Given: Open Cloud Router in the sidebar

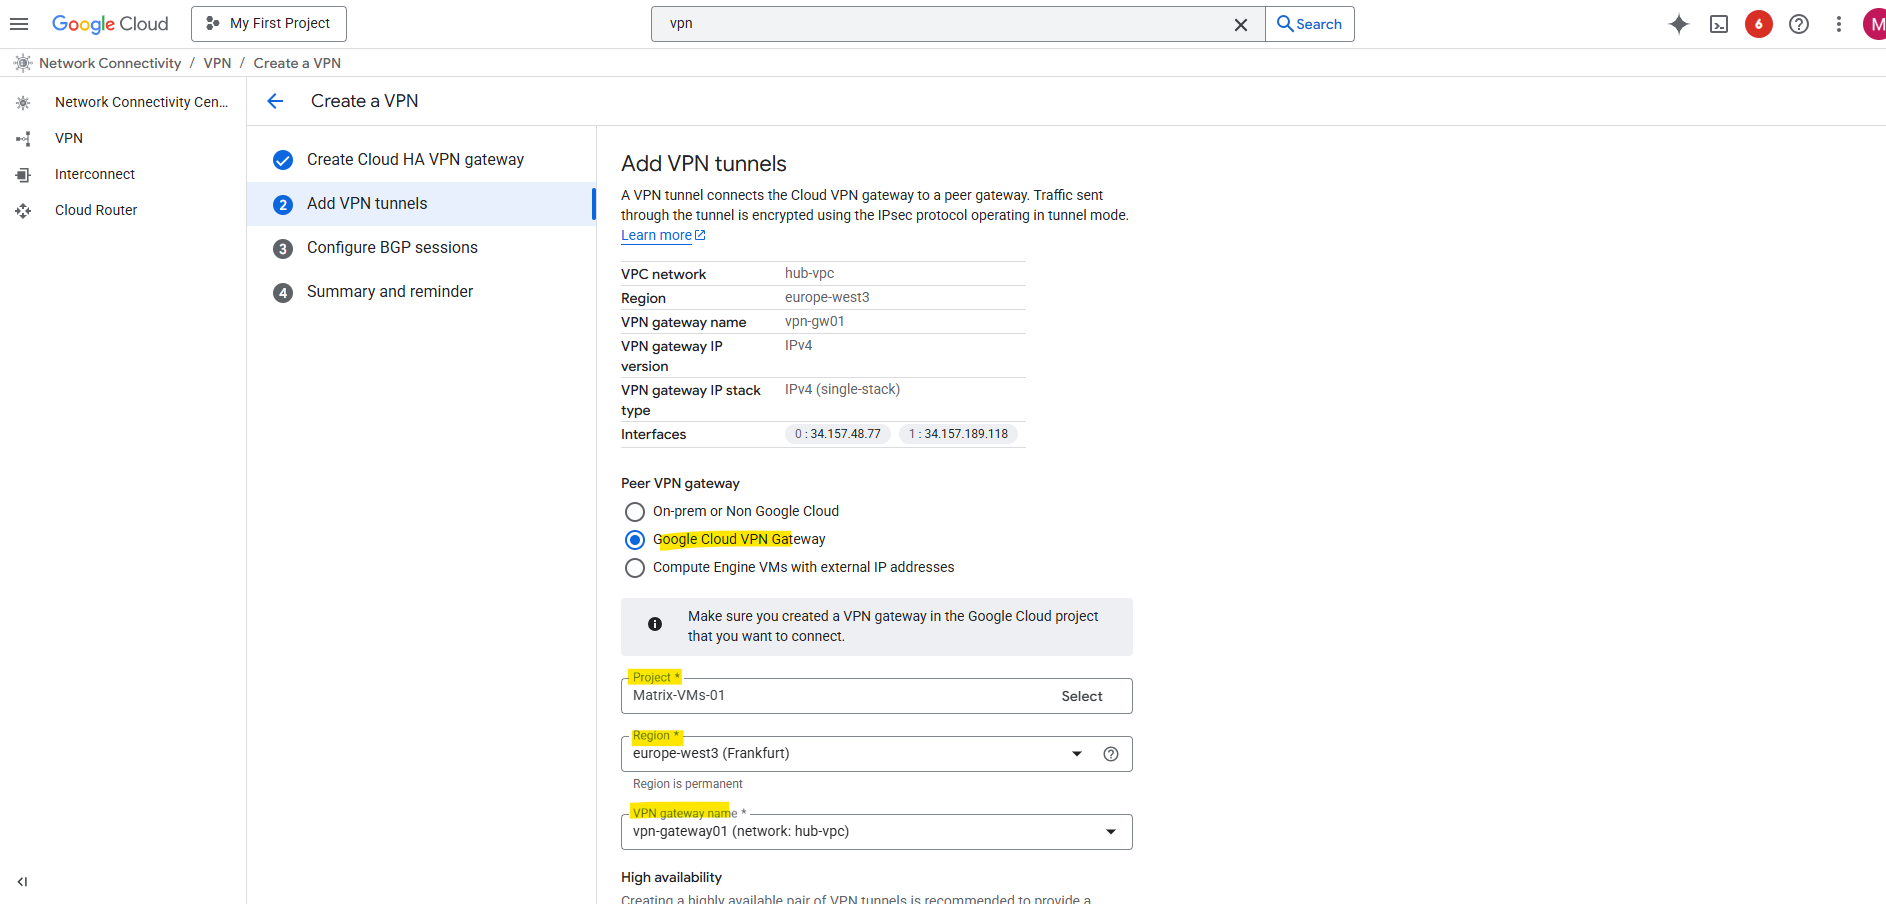Looking at the screenshot, I should 96,210.
